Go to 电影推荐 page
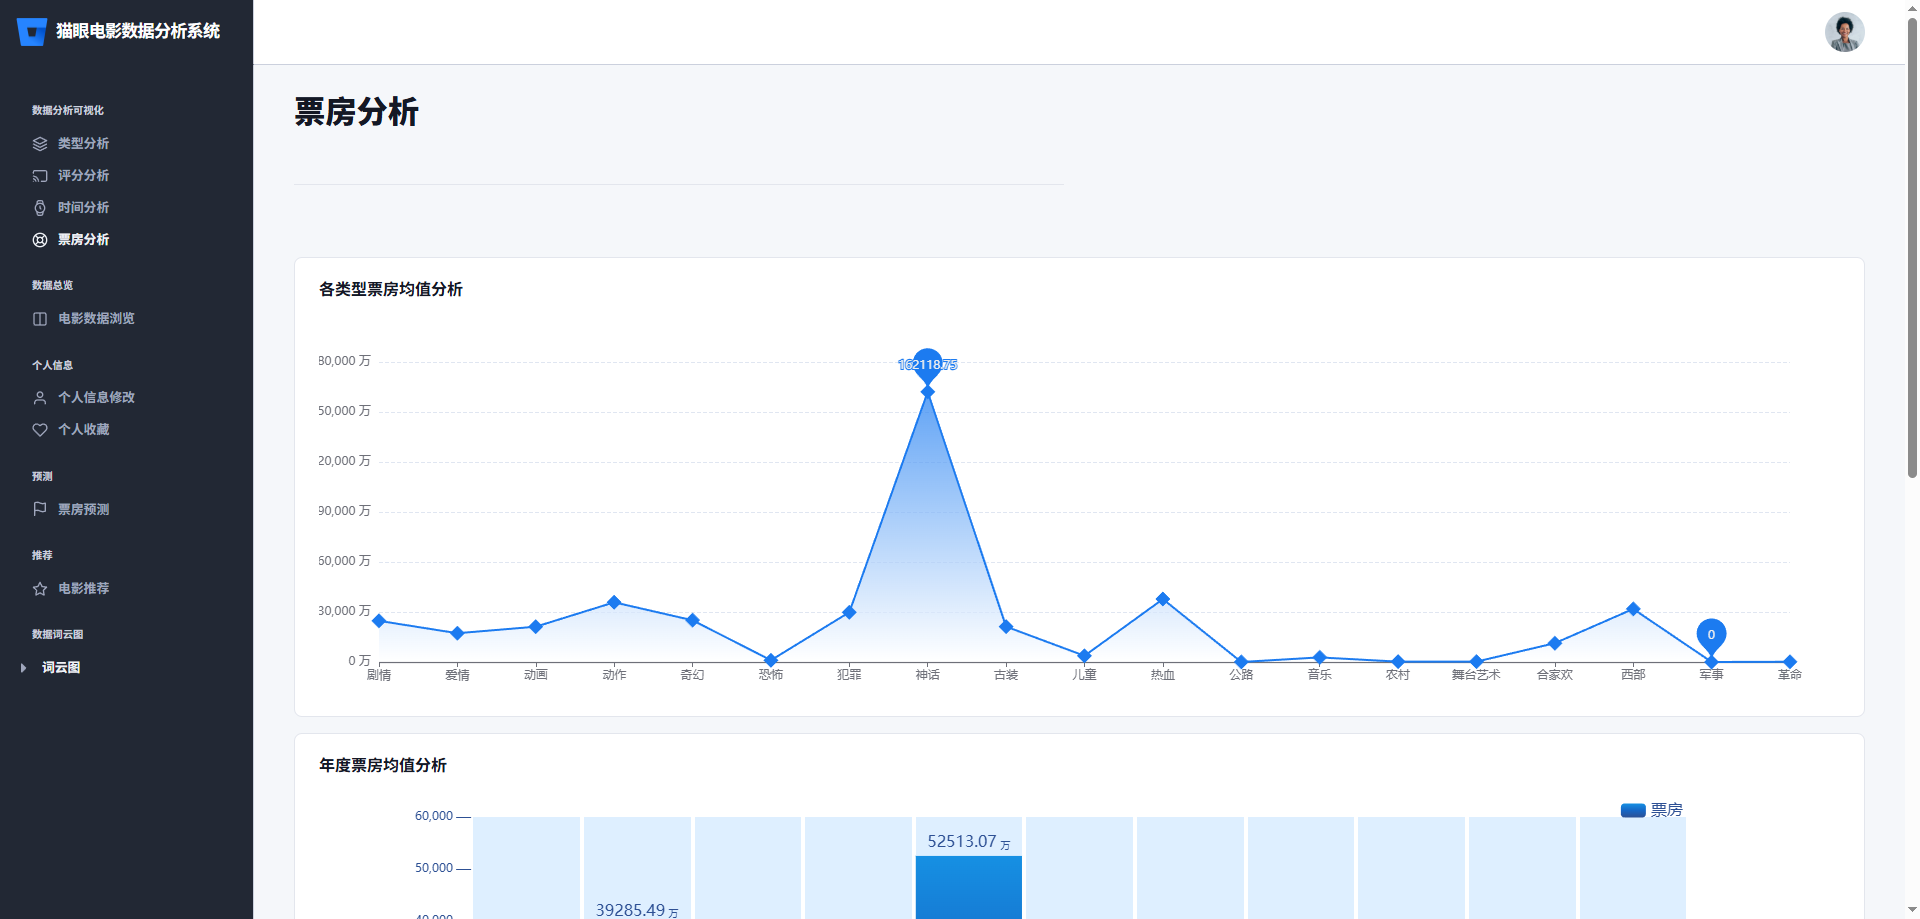The height and width of the screenshot is (919, 1920). (83, 589)
